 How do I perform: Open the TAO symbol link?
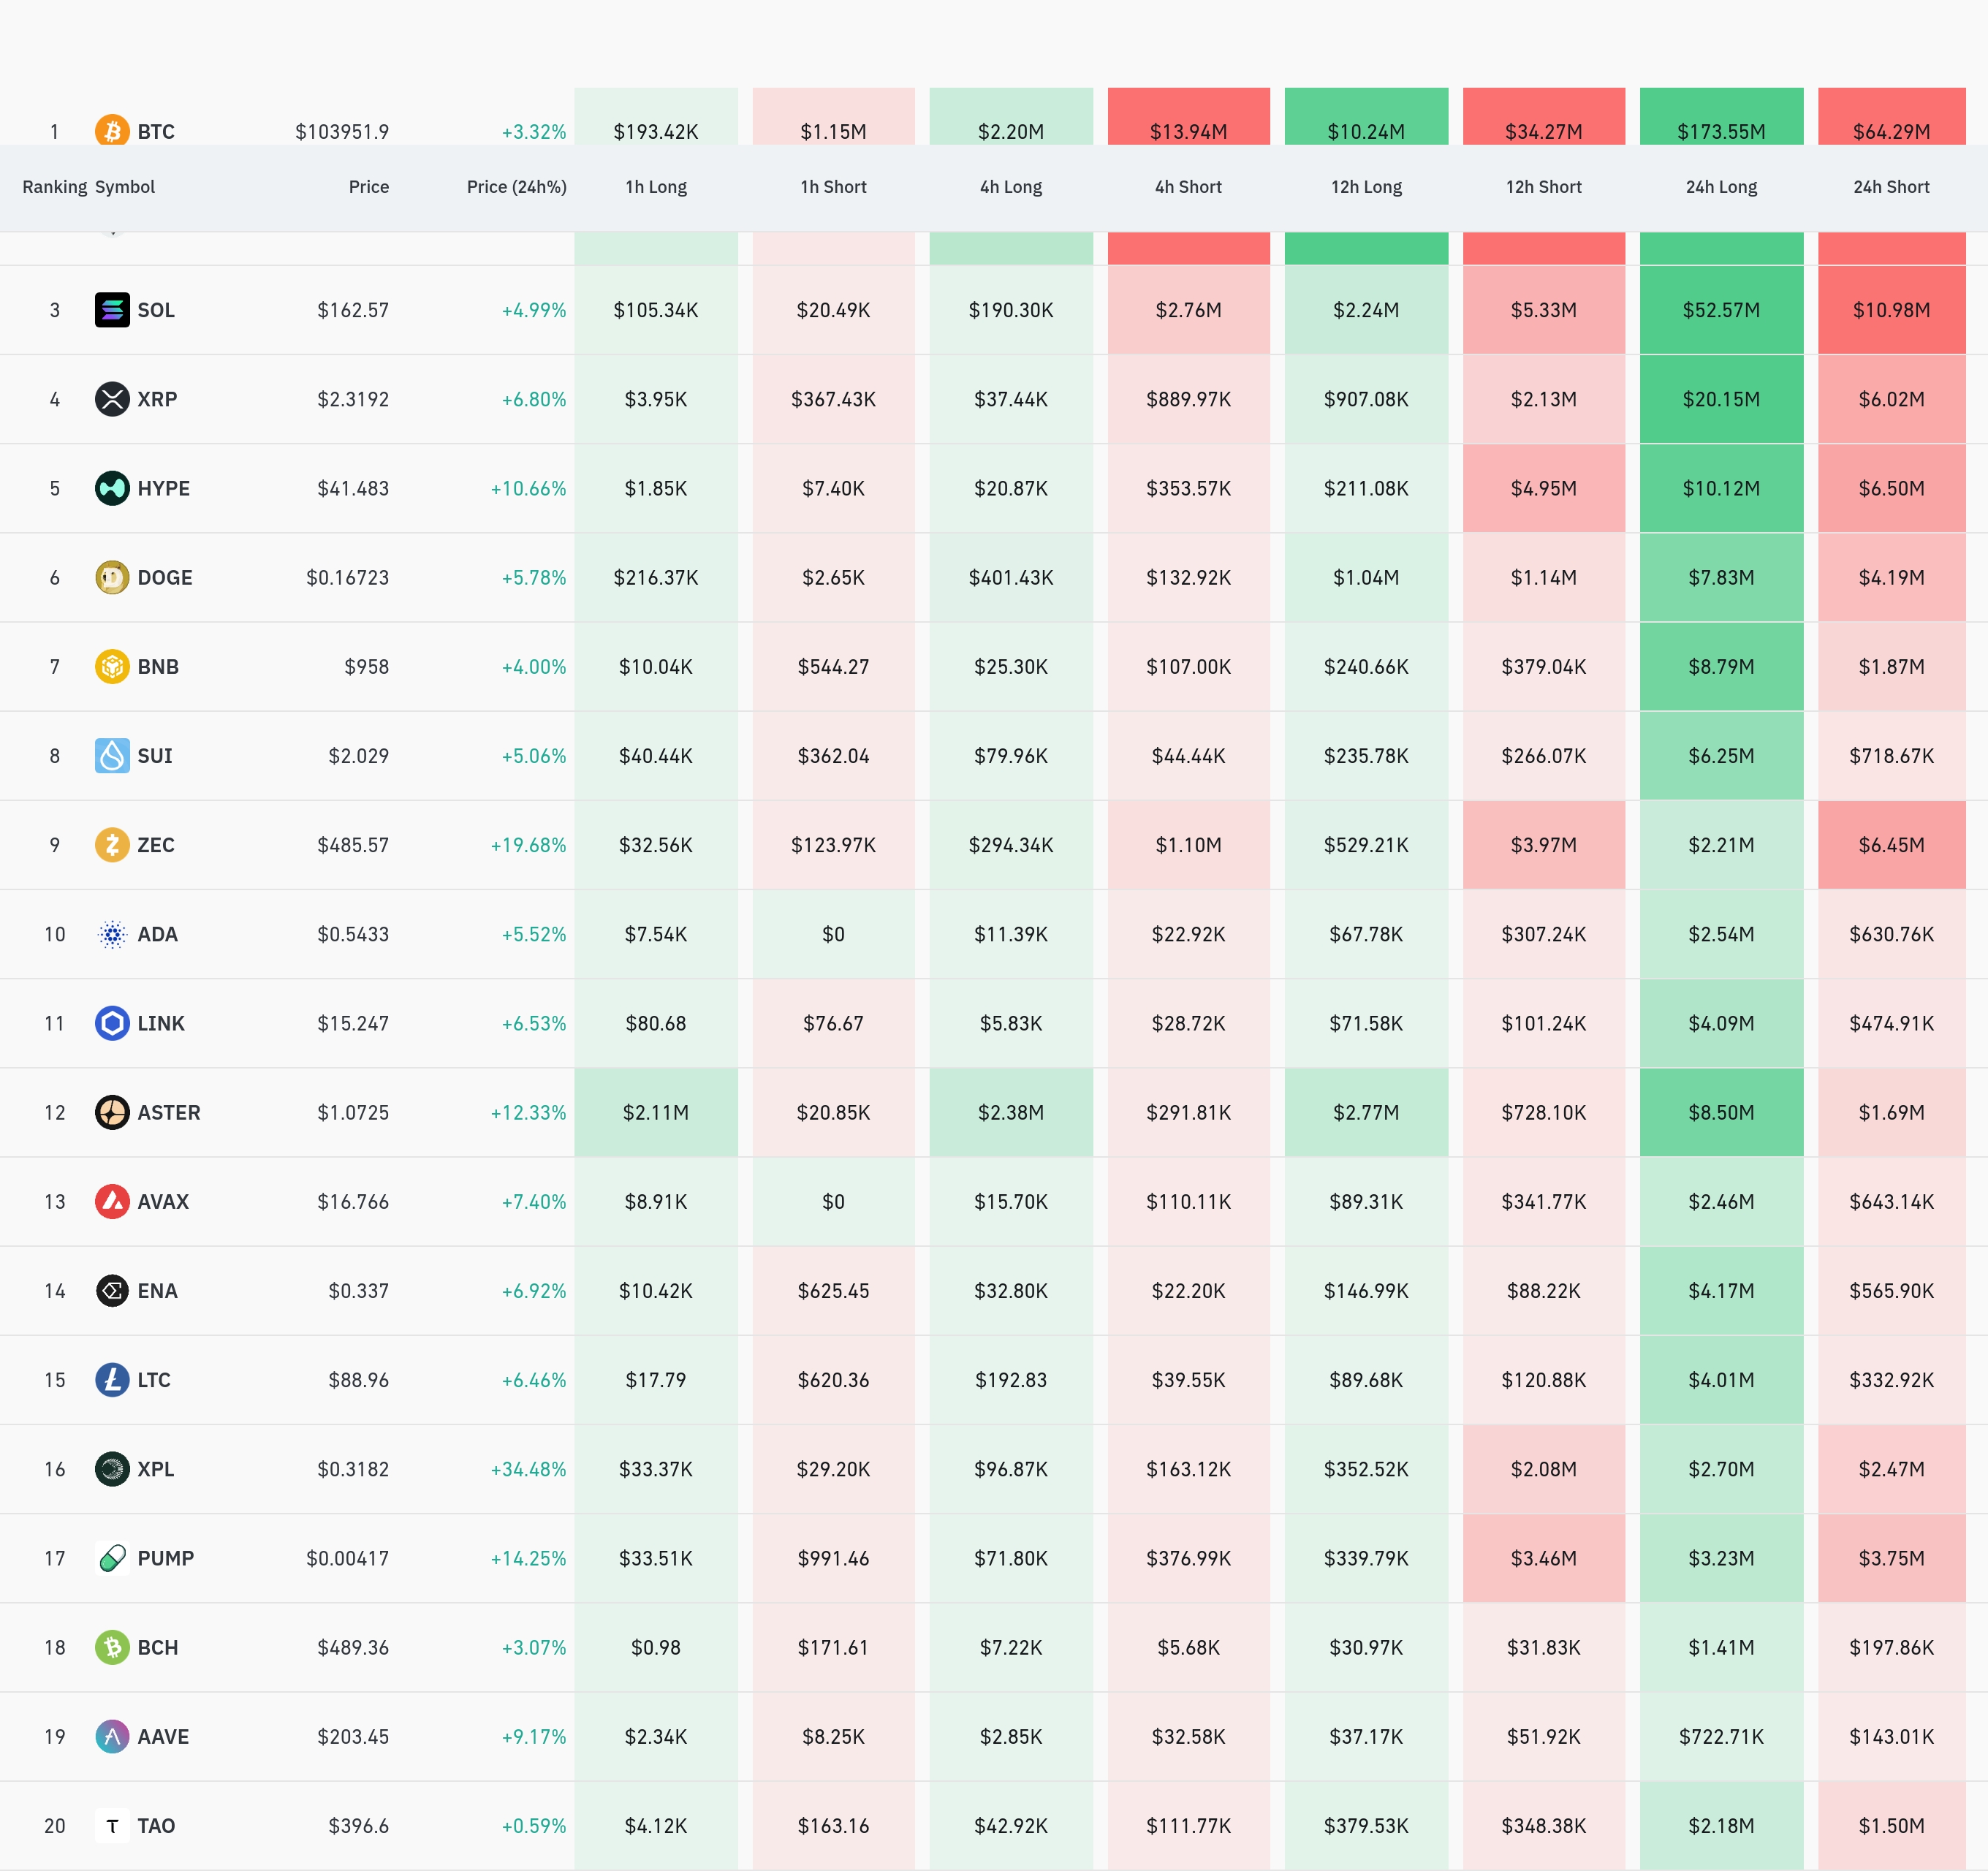coord(156,1826)
